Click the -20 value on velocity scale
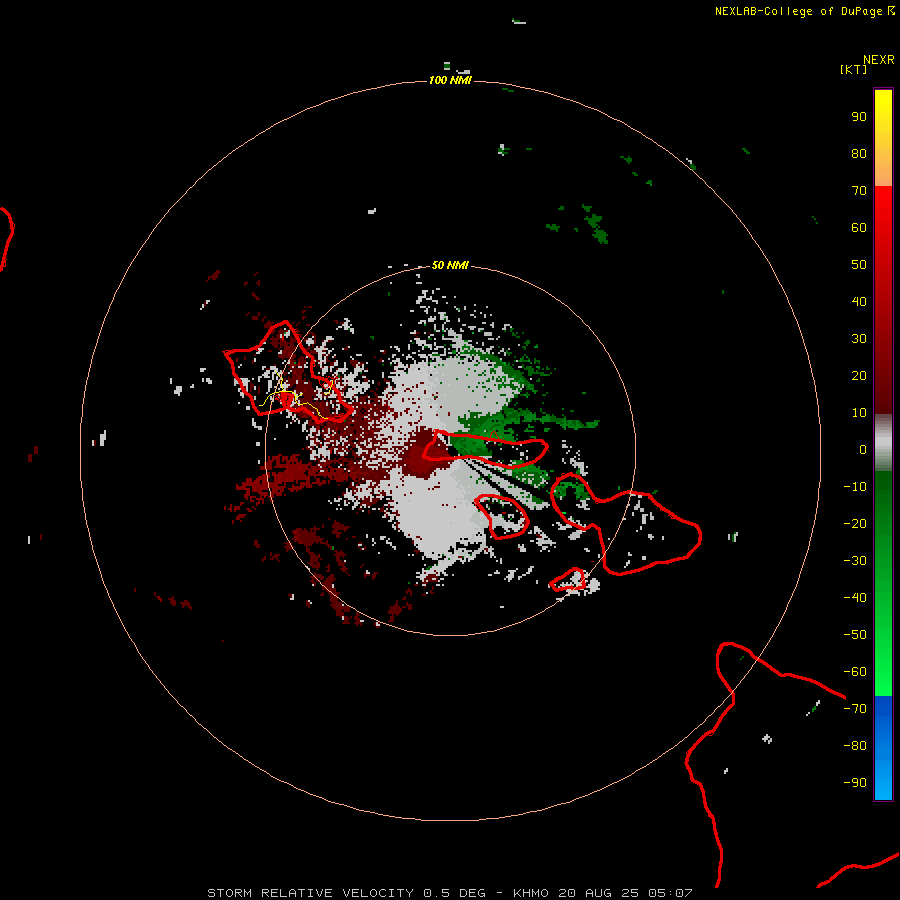Image resolution: width=900 pixels, height=900 pixels. [x=855, y=524]
